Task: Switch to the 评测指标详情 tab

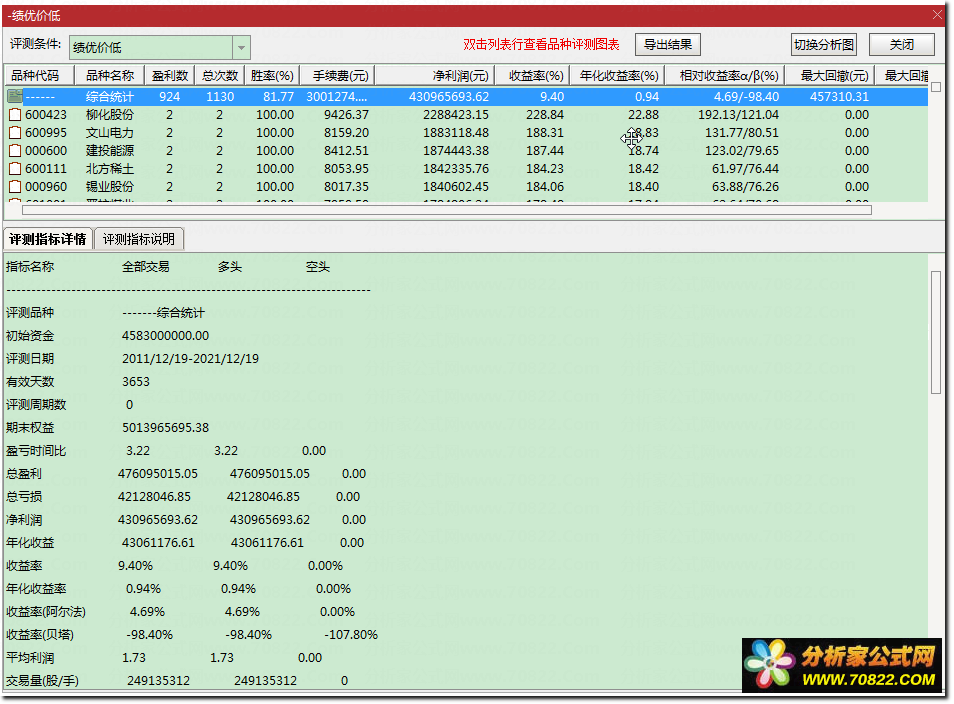Action: 48,239
